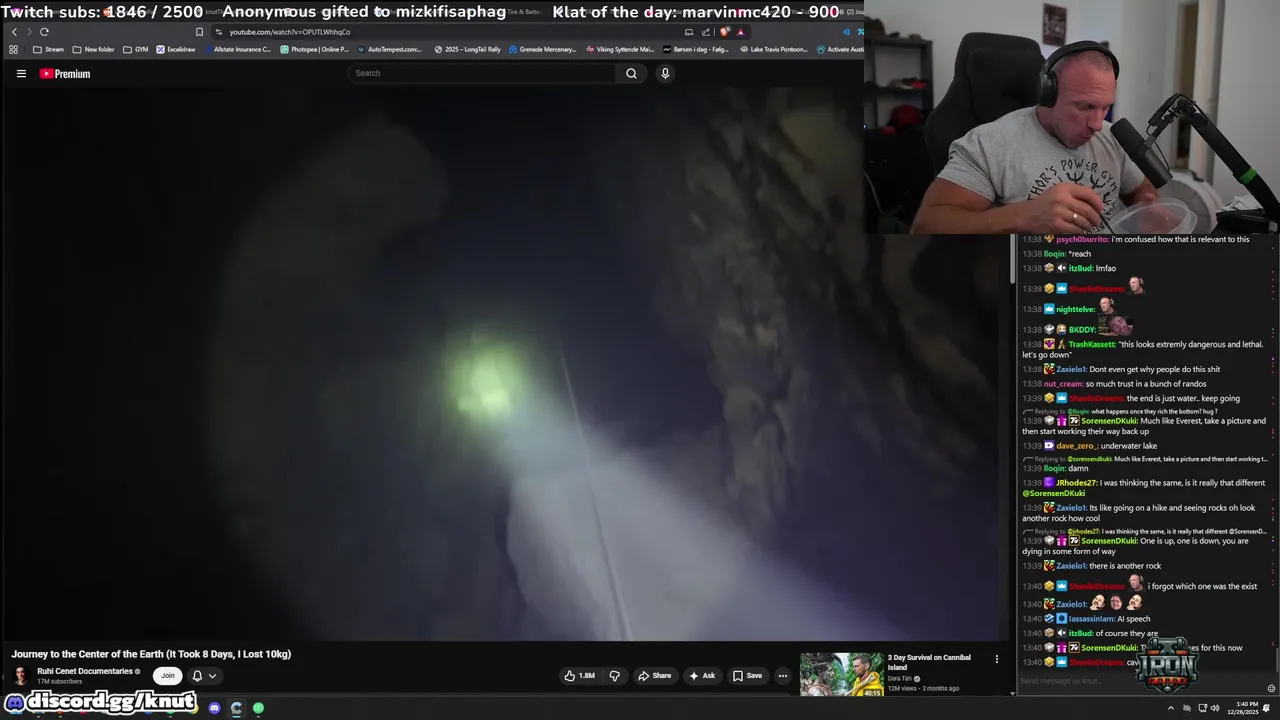Open the Brave rewards triangle icon
This screenshot has width=1280, height=720.
[741, 32]
